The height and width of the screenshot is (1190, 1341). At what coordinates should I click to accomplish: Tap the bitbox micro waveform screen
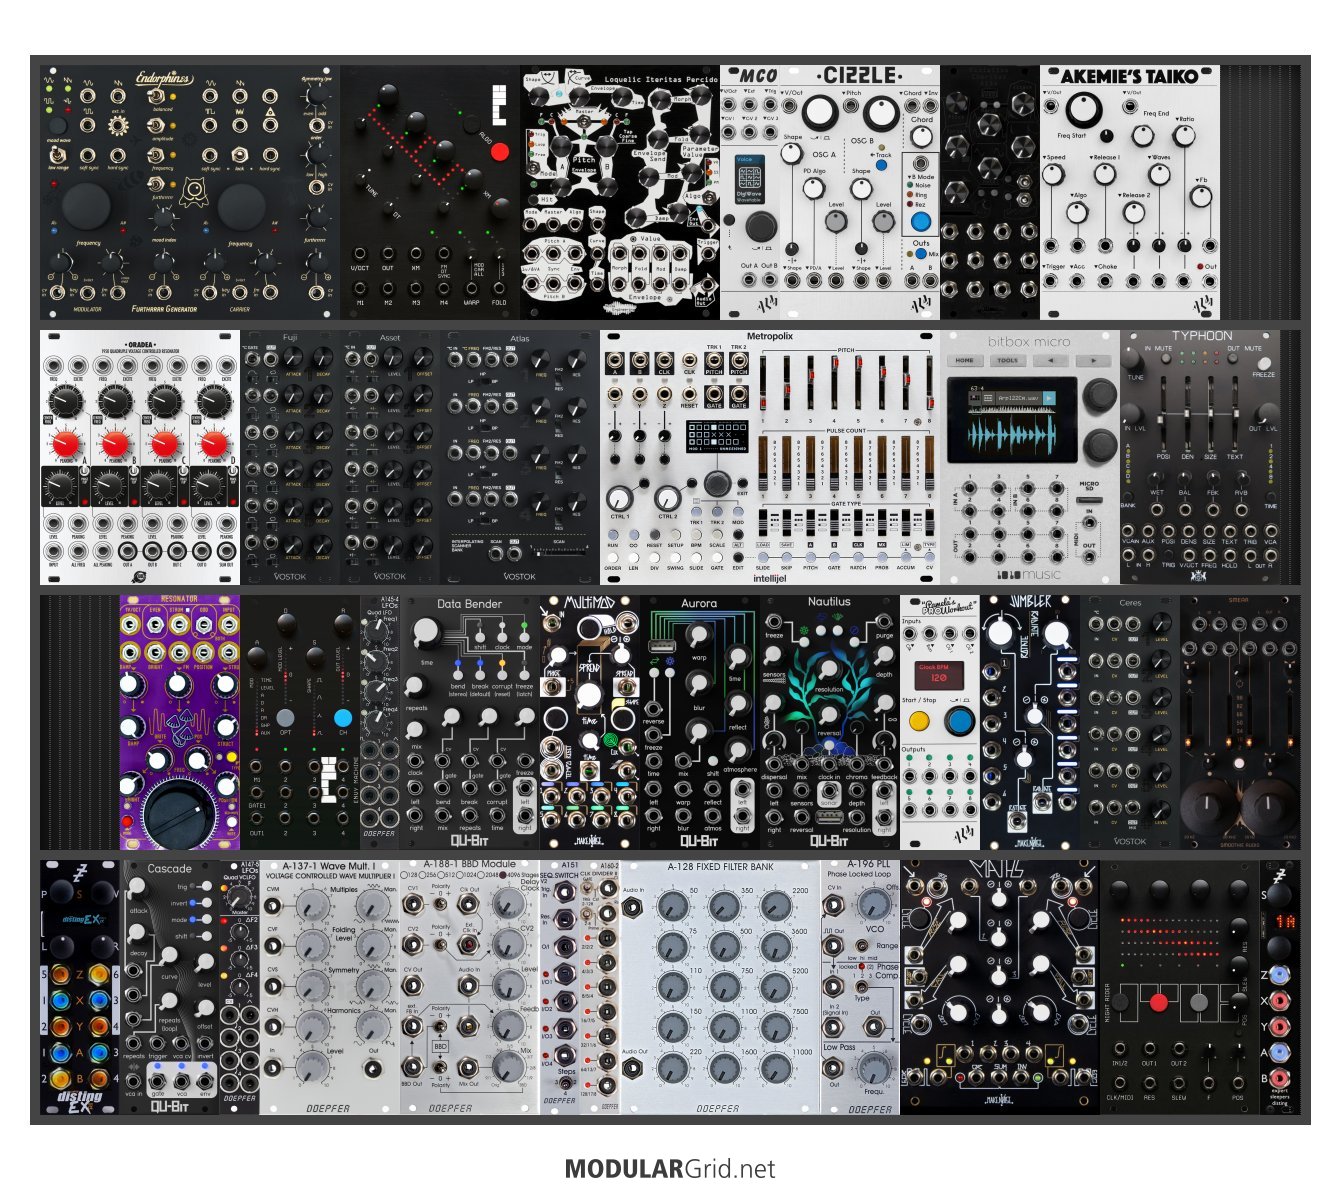click(x=1014, y=422)
